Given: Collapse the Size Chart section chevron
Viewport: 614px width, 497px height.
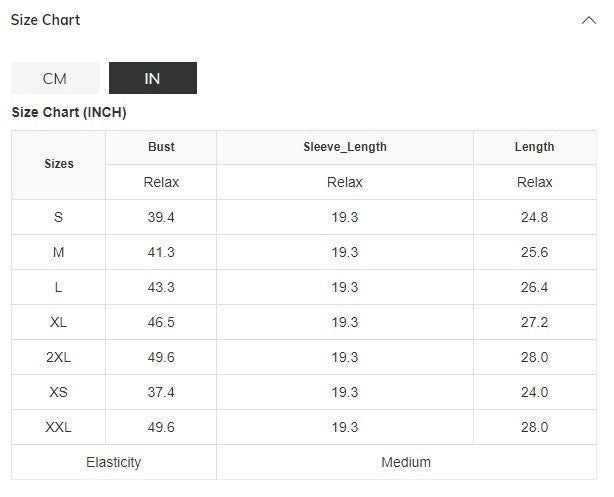Looking at the screenshot, I should click(x=589, y=20).
